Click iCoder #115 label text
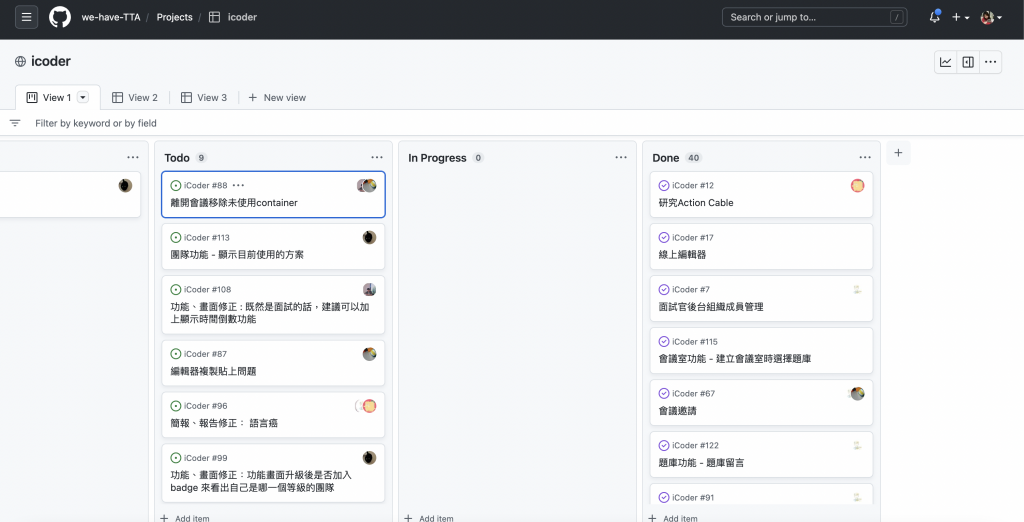1024x522 pixels. 695,342
